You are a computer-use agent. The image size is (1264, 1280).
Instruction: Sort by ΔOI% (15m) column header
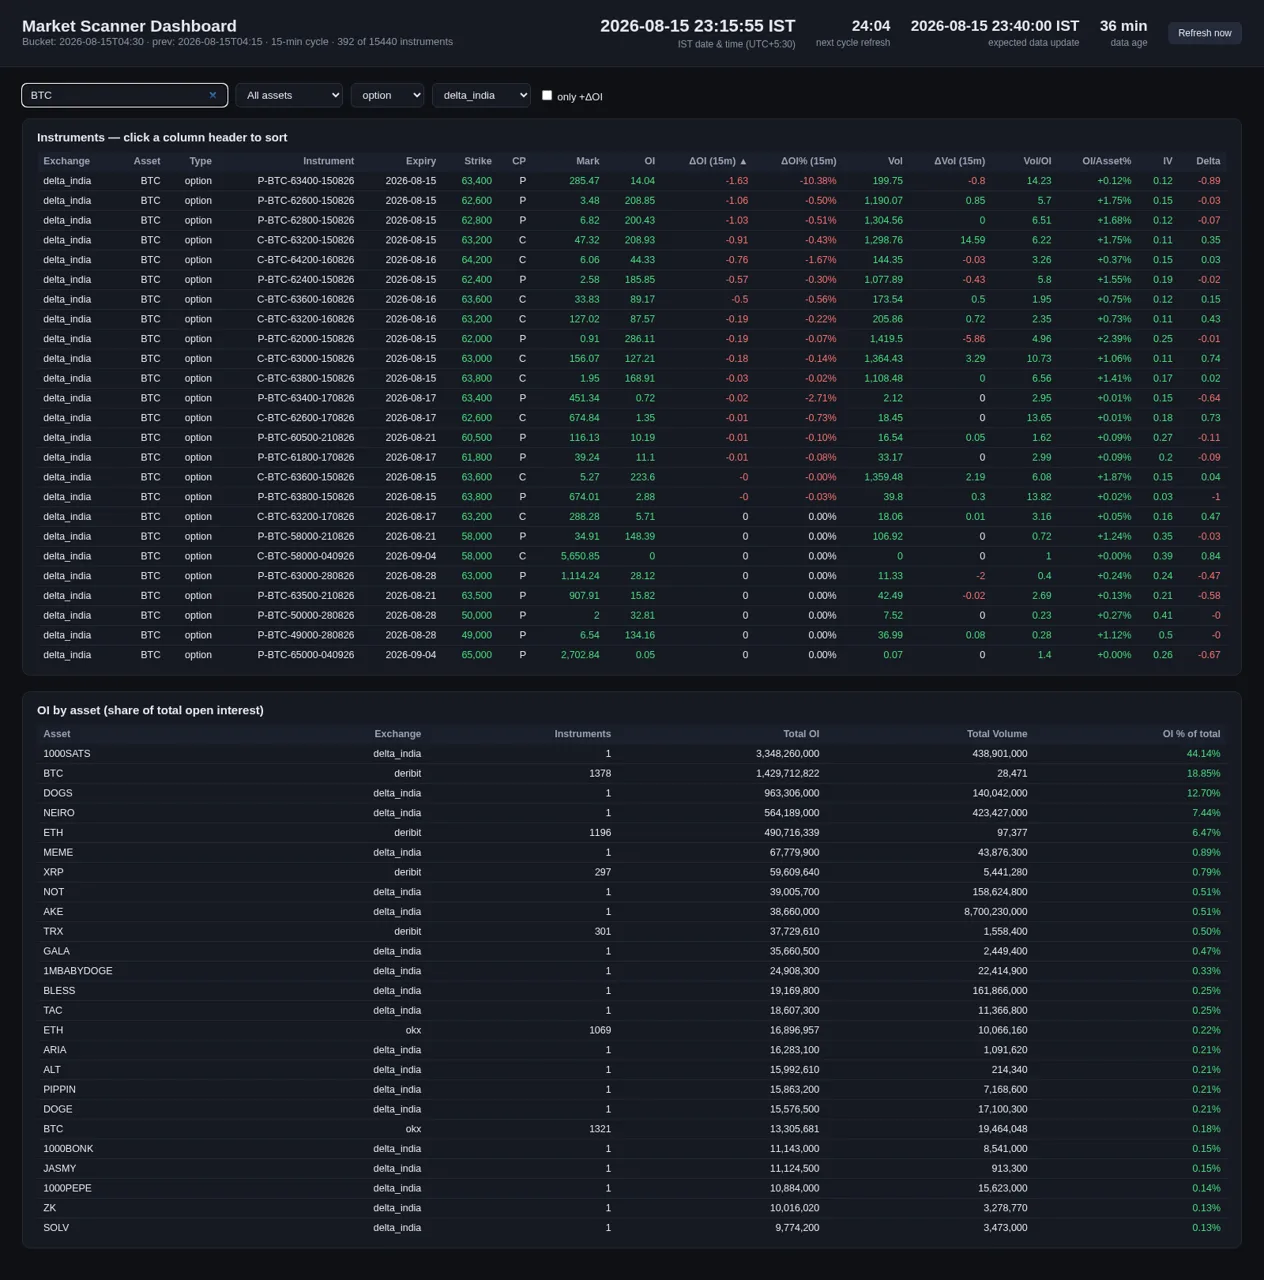[808, 161]
